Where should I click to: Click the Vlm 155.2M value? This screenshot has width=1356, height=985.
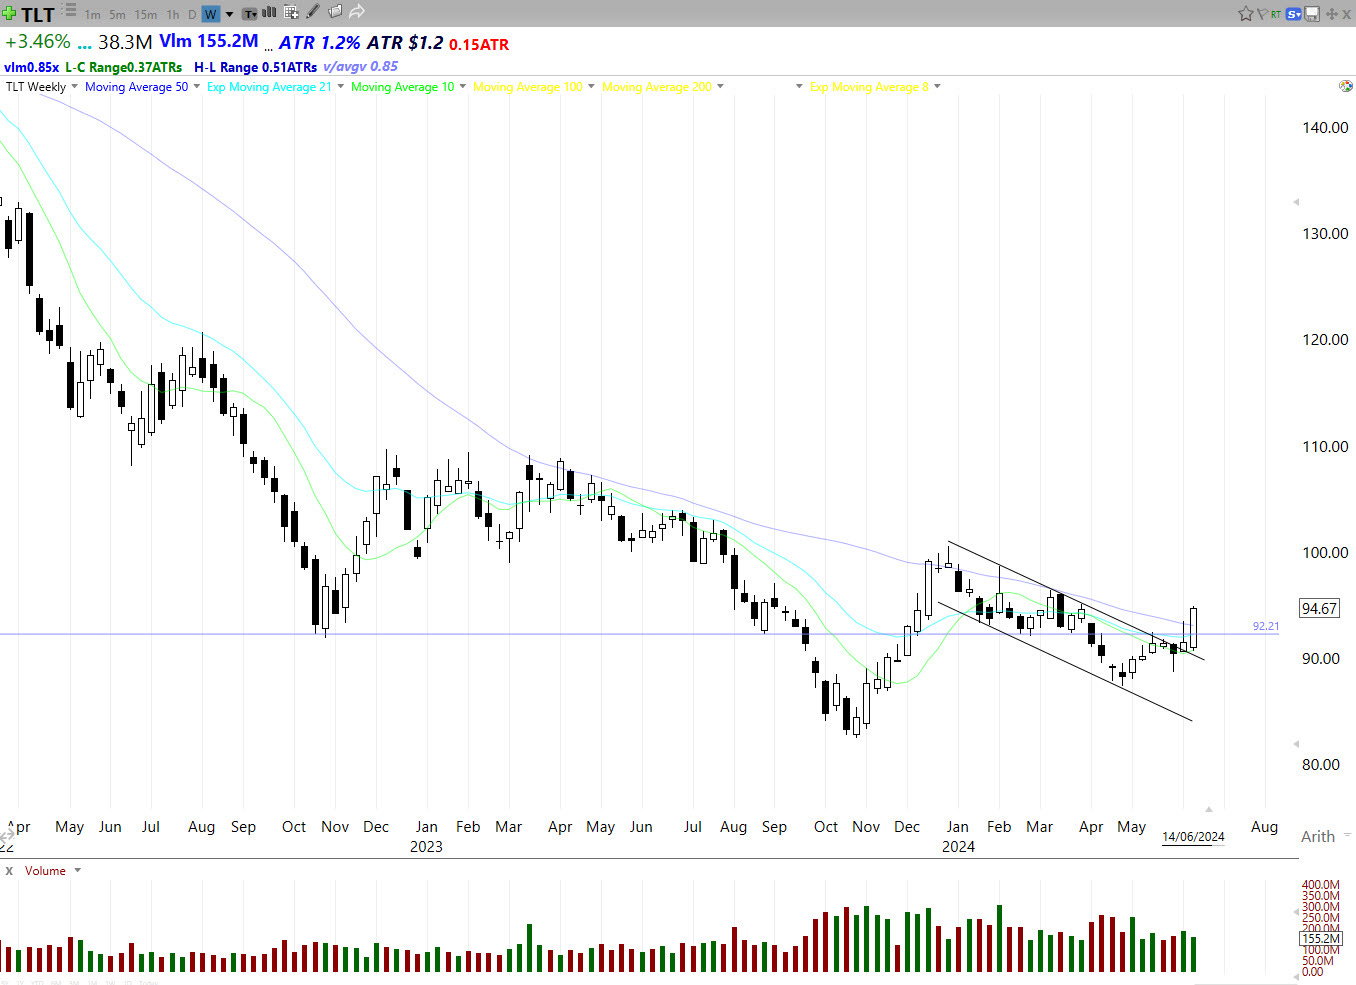click(x=209, y=41)
